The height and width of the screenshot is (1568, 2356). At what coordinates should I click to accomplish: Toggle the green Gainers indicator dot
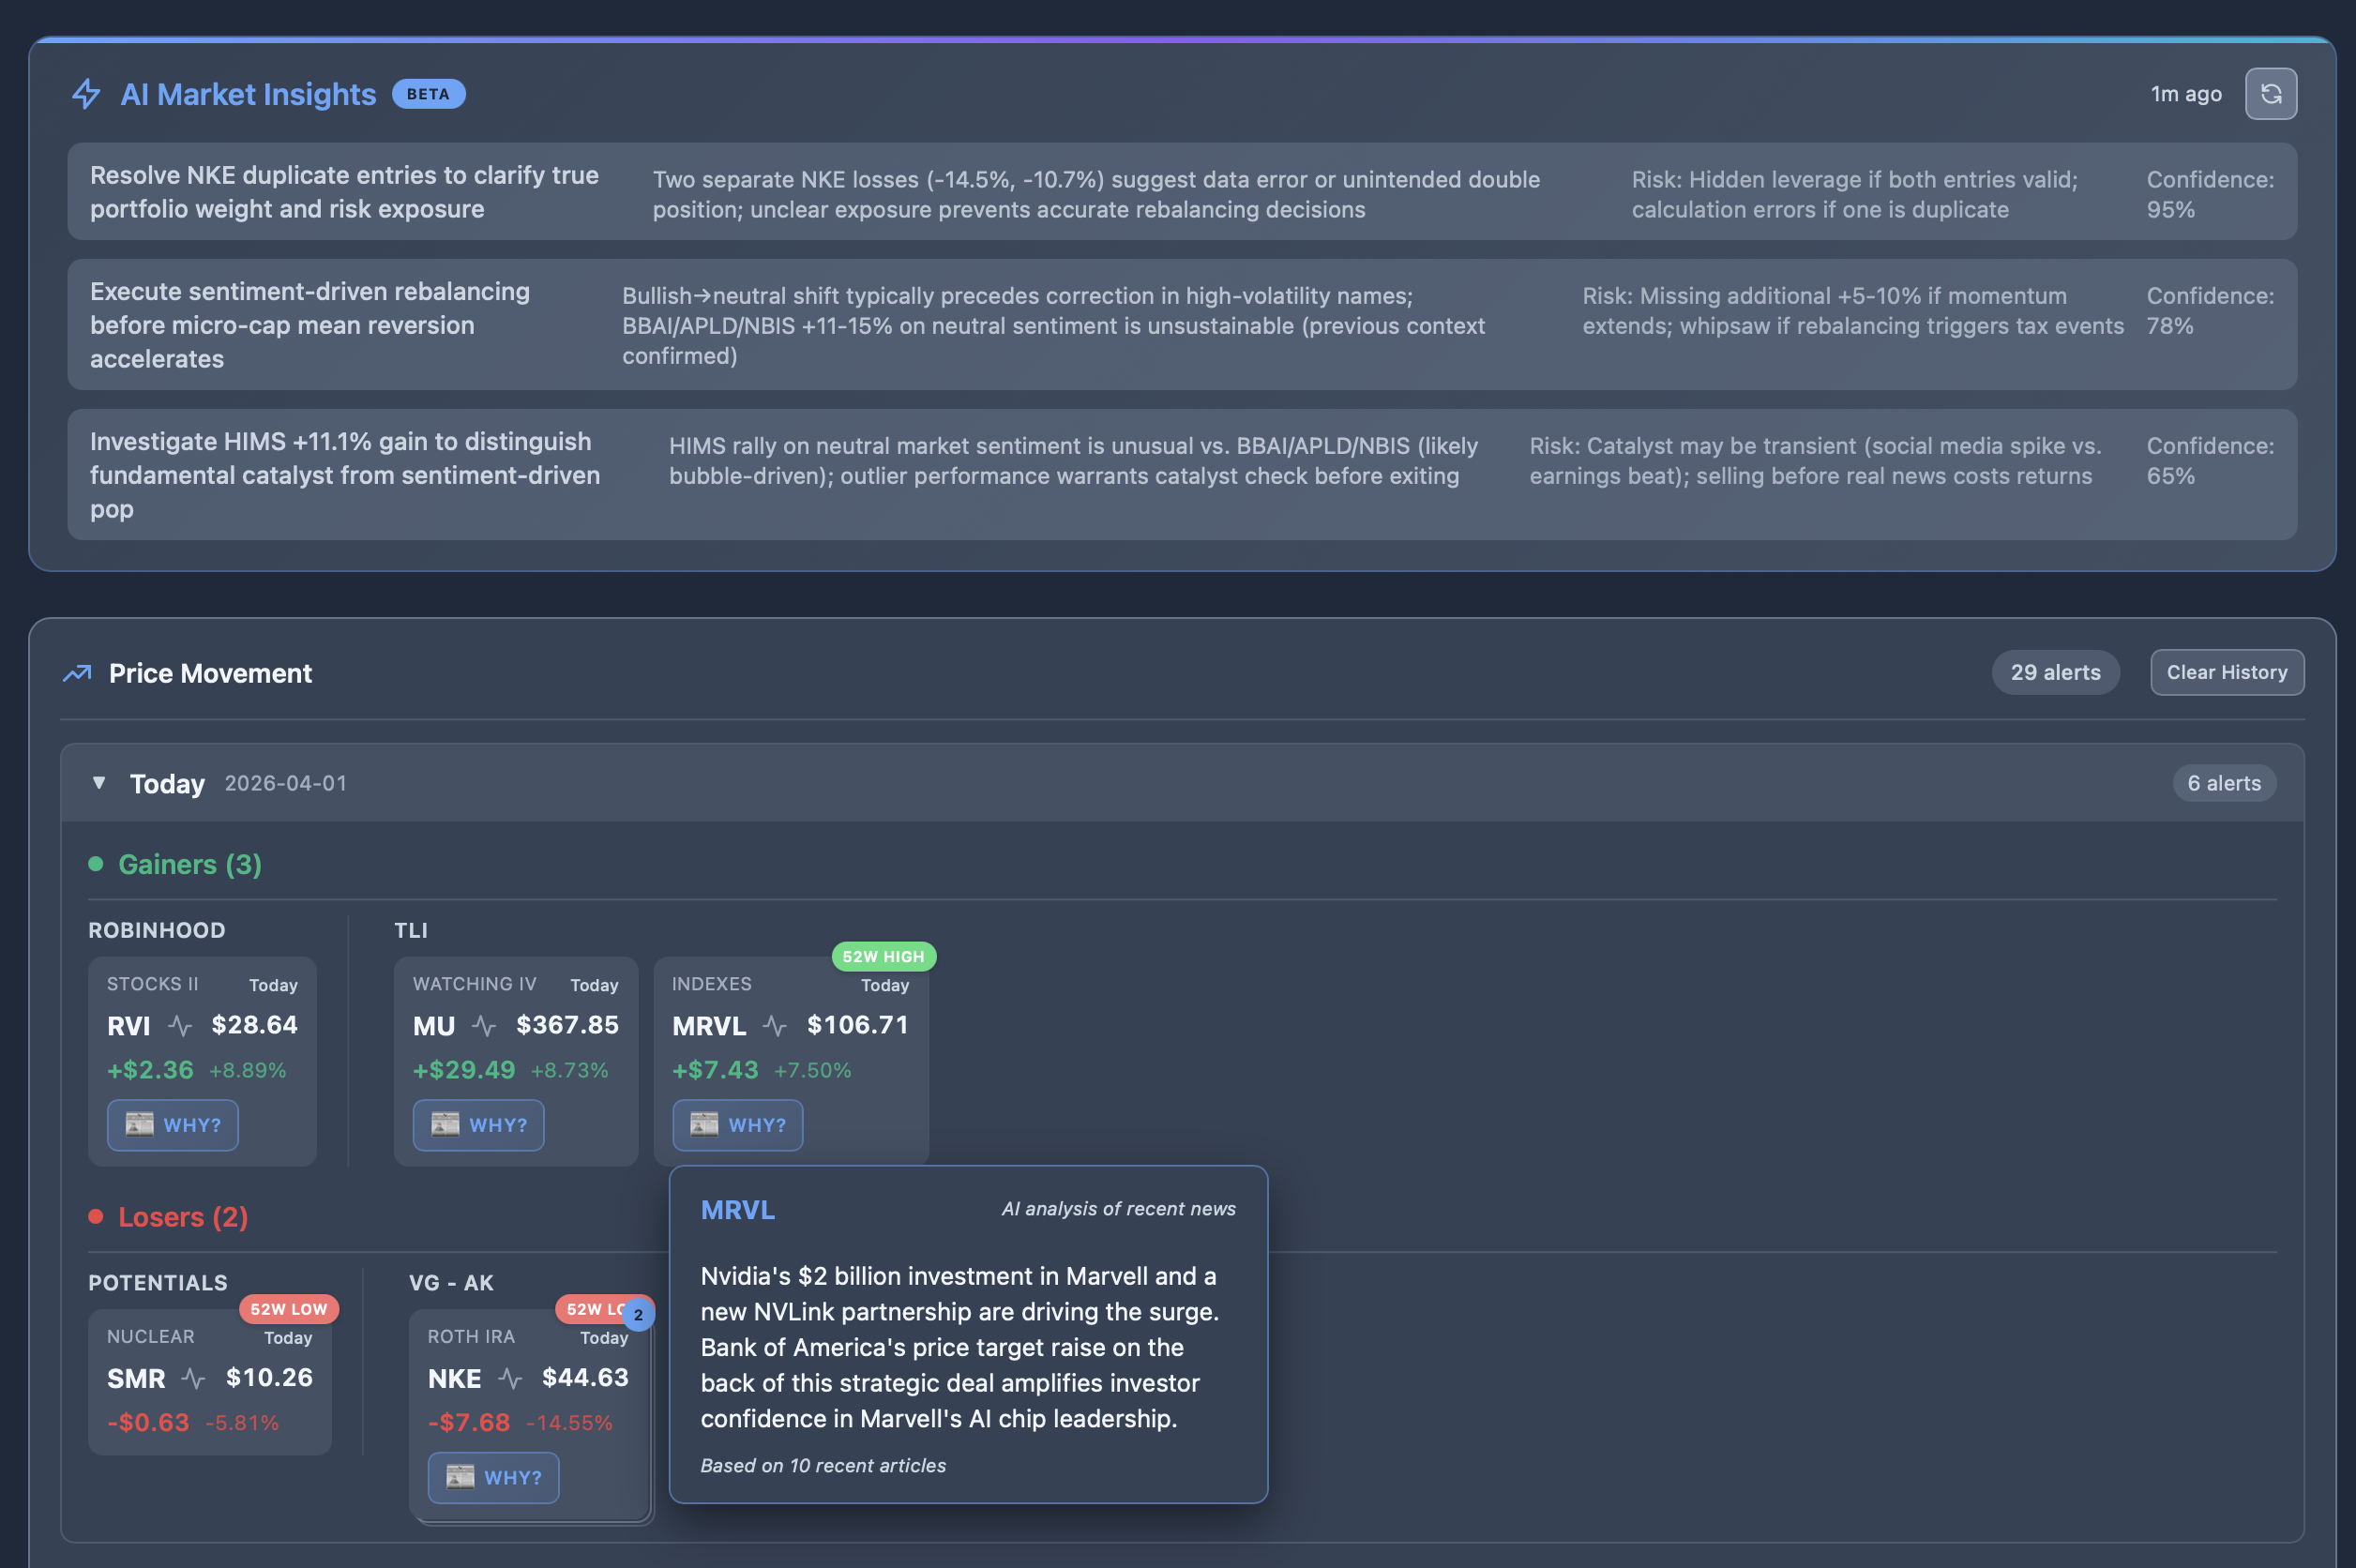point(96,863)
